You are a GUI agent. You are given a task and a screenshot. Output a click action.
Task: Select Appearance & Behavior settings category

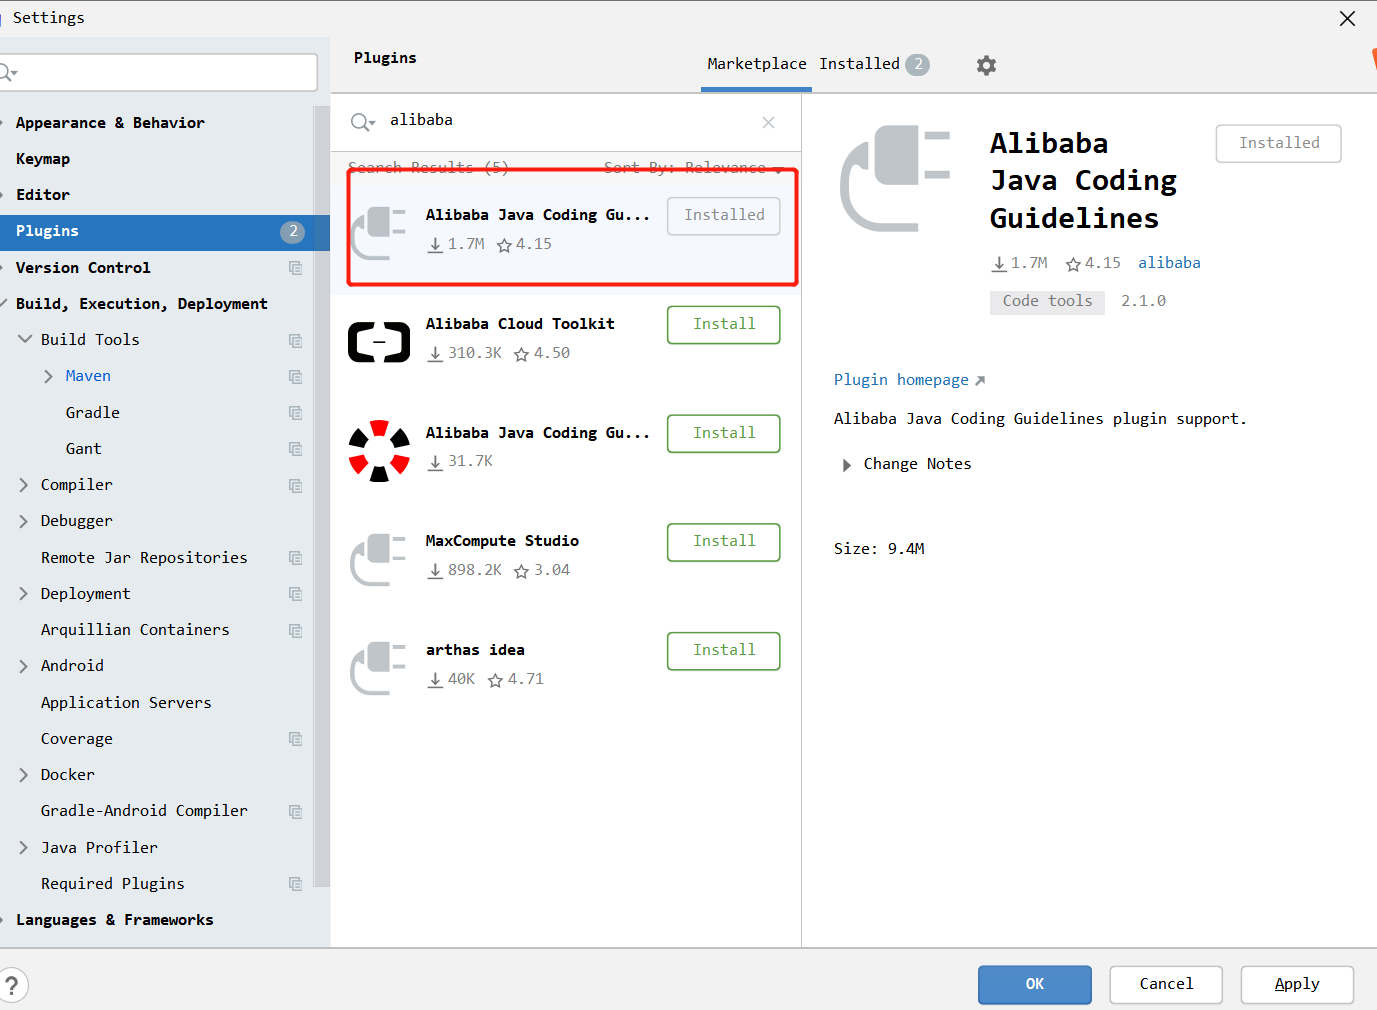110,123
